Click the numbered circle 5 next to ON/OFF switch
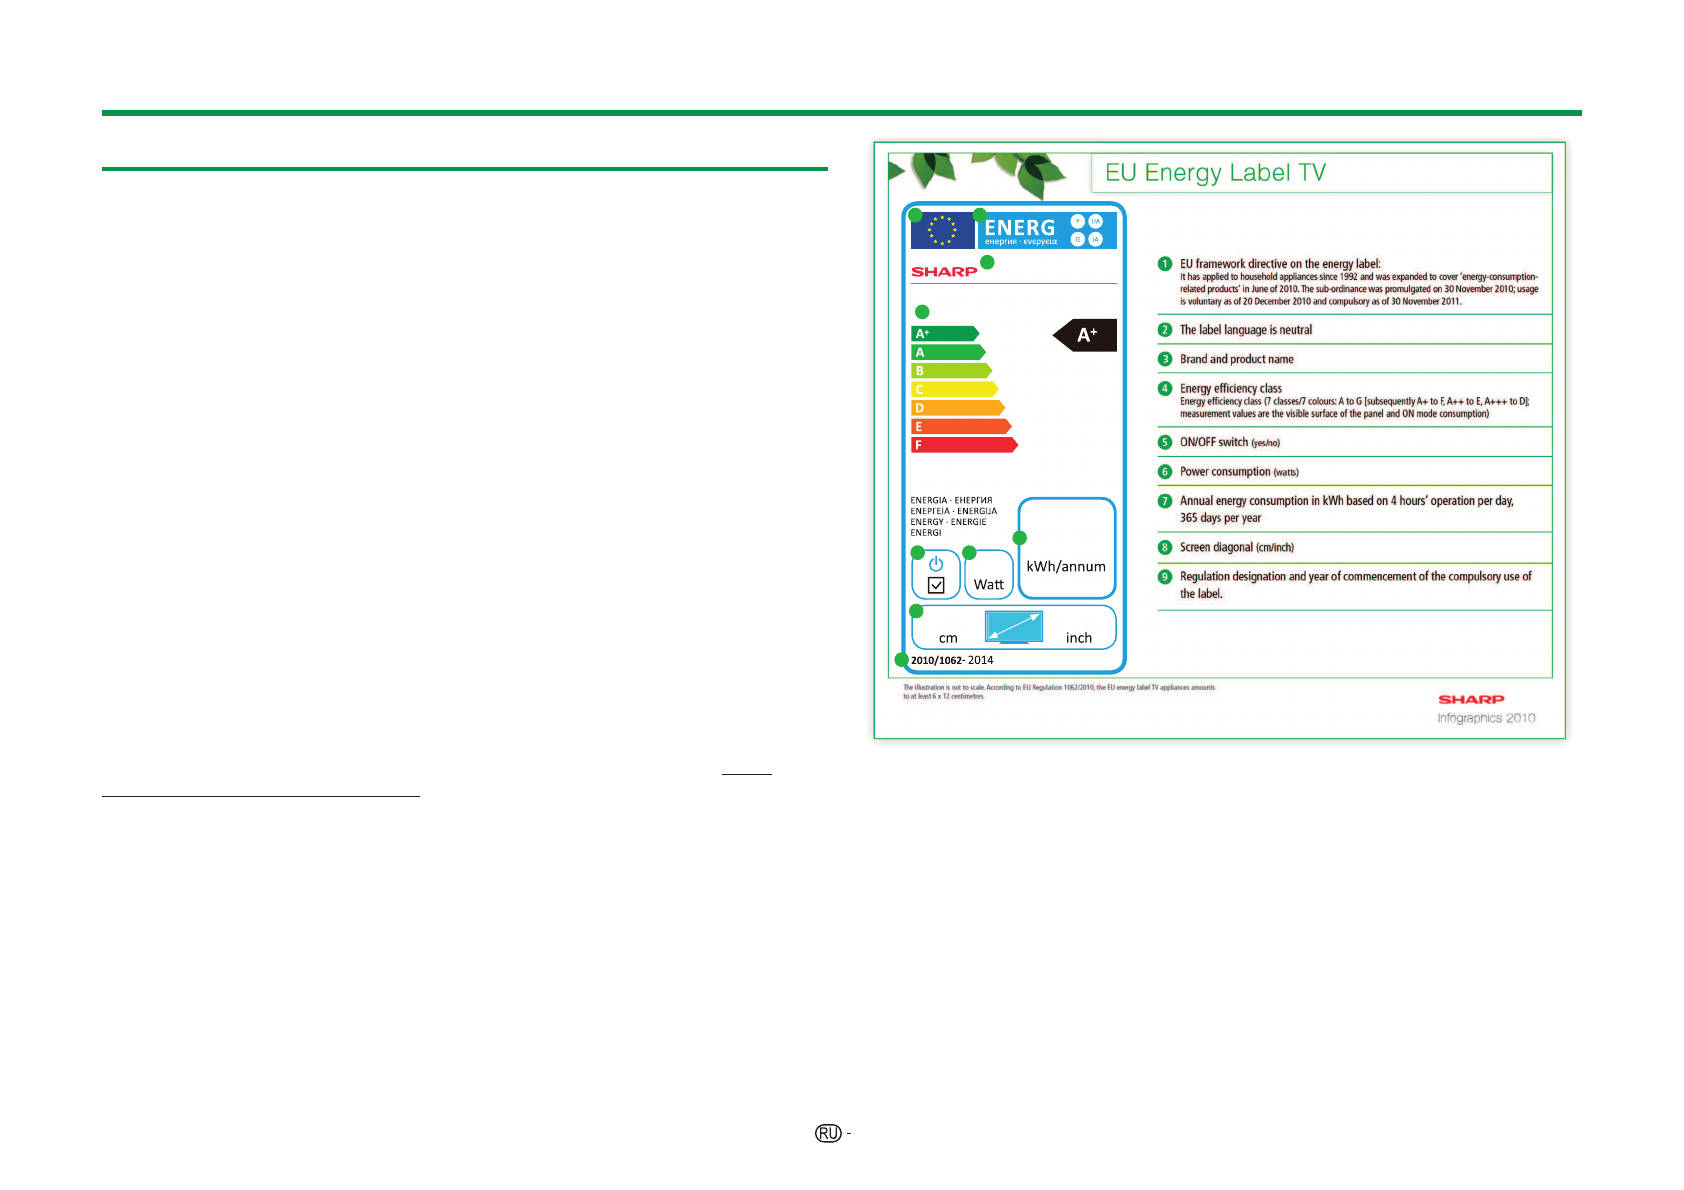This screenshot has width=1684, height=1190. (x=1165, y=442)
